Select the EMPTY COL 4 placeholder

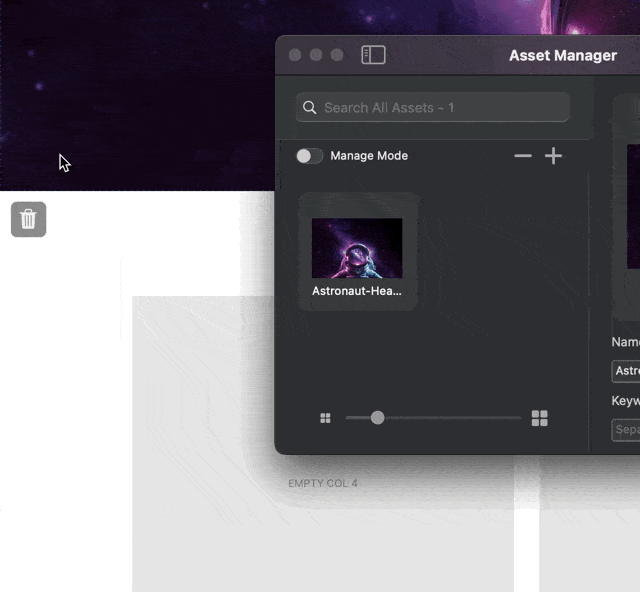(323, 484)
